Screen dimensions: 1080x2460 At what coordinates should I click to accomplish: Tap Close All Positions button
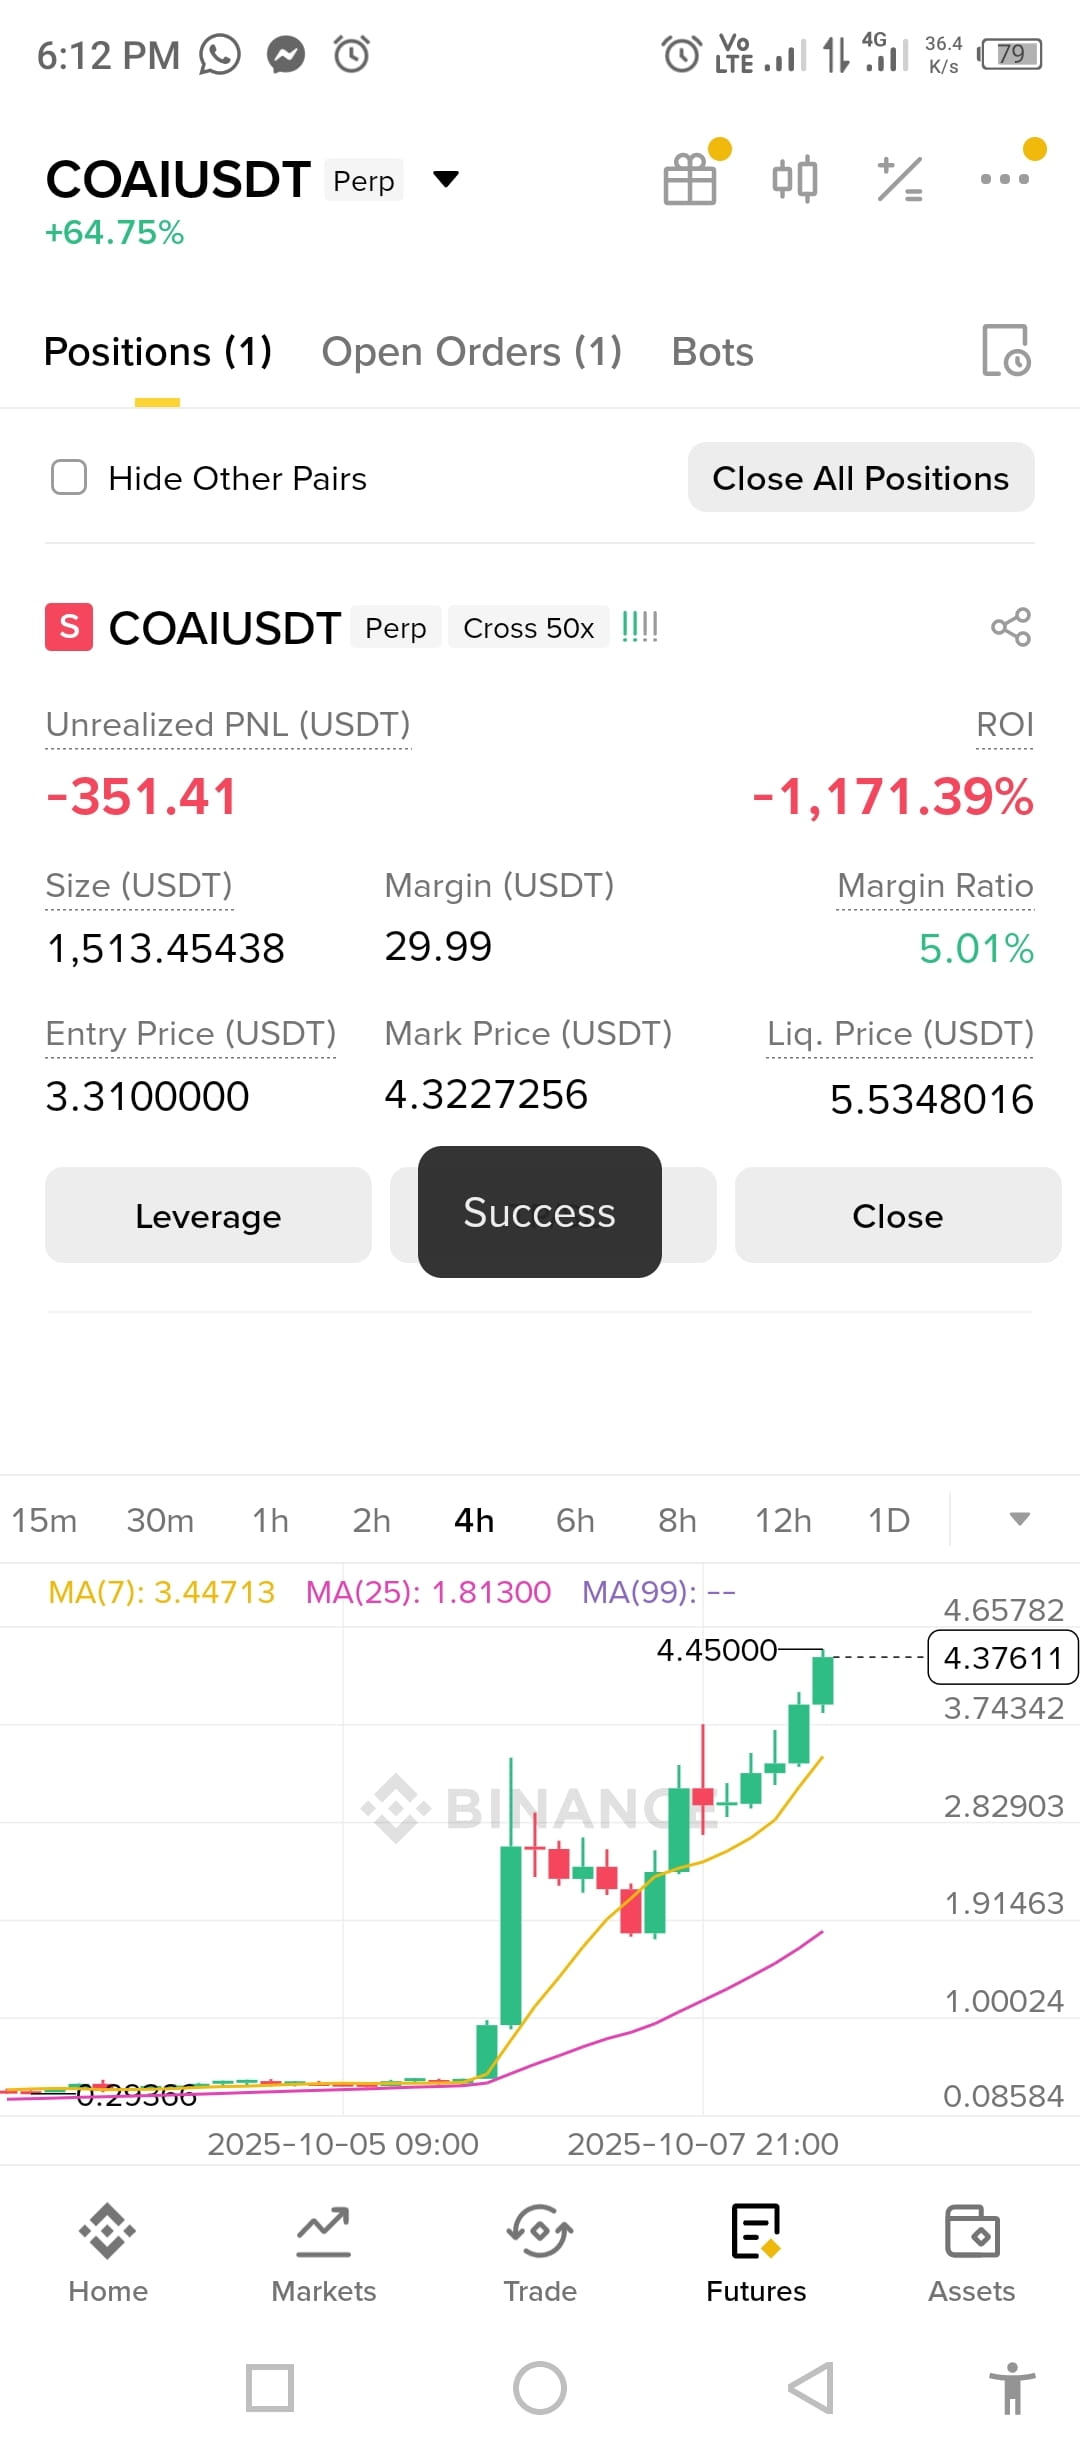click(x=861, y=478)
